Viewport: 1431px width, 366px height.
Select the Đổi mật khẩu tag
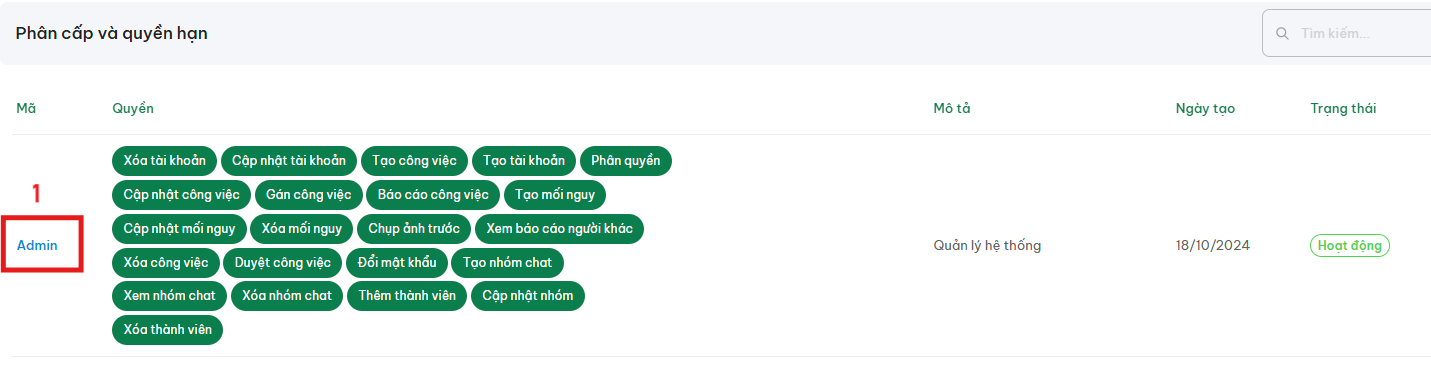(396, 263)
